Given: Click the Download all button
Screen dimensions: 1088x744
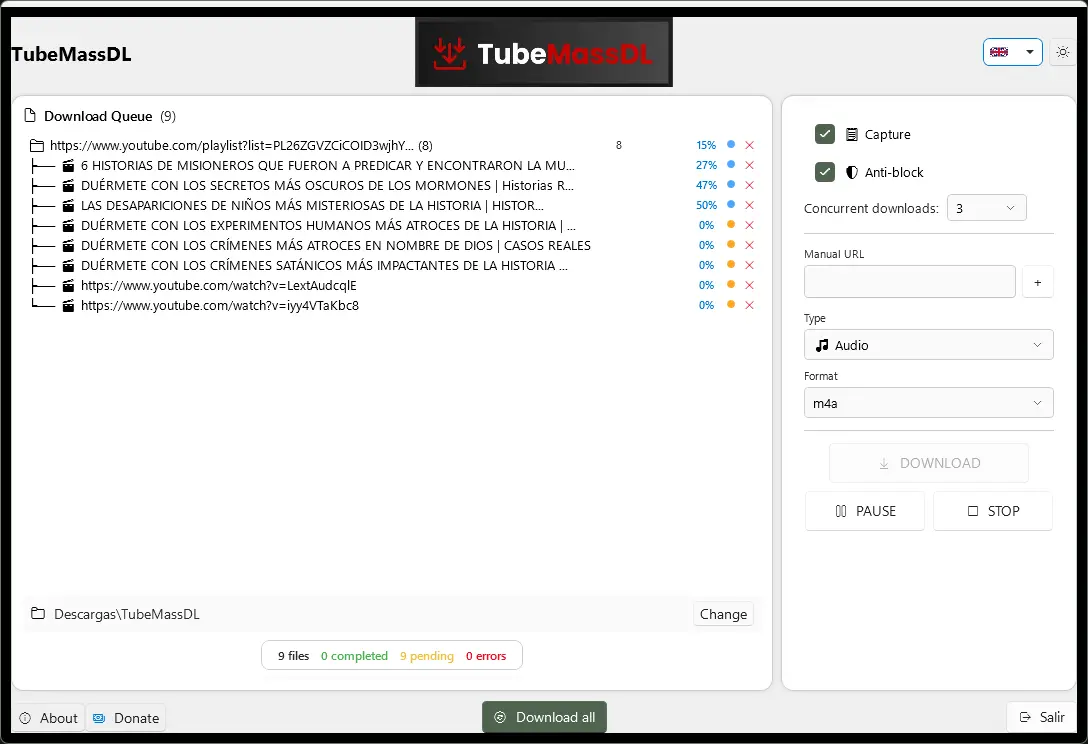Looking at the screenshot, I should [x=544, y=717].
